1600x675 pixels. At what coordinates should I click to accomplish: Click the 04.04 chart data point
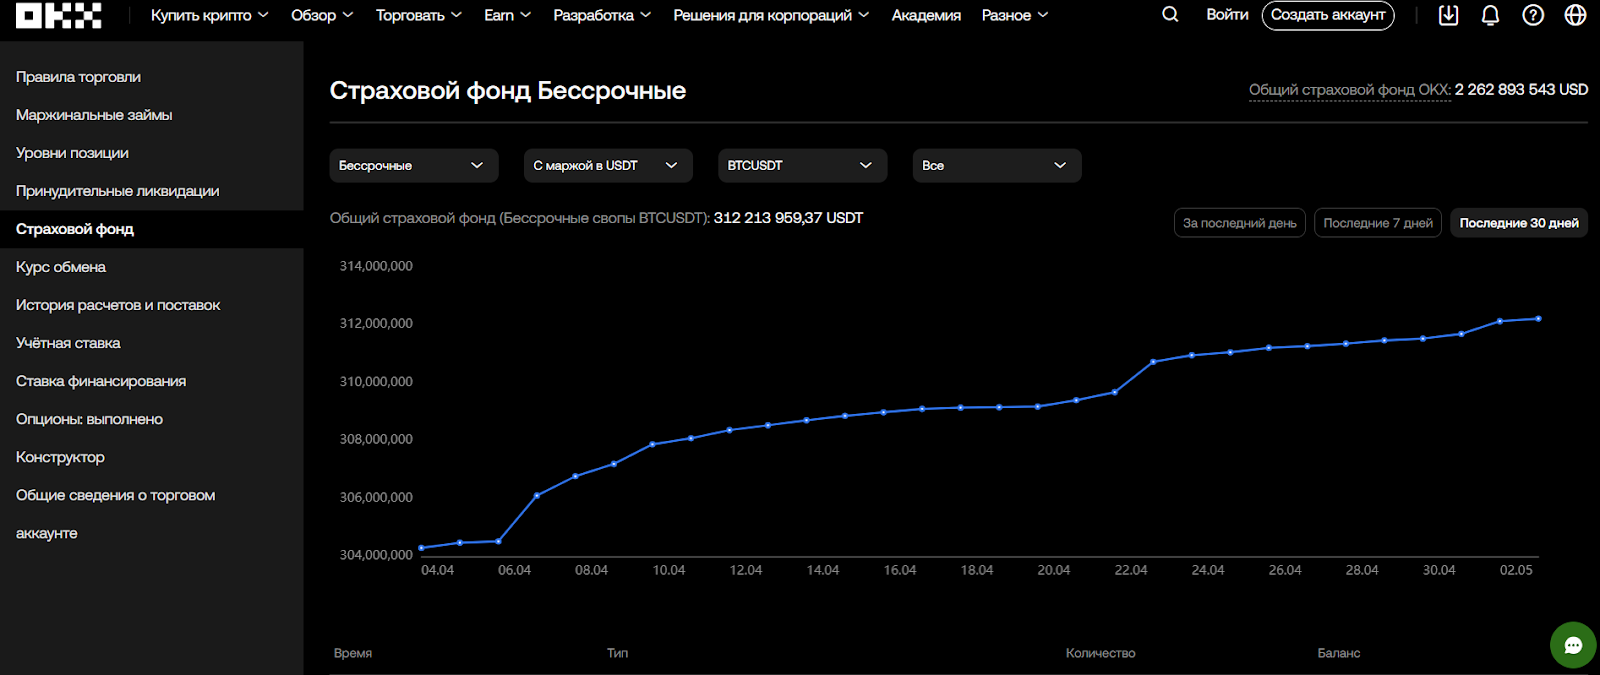(421, 548)
